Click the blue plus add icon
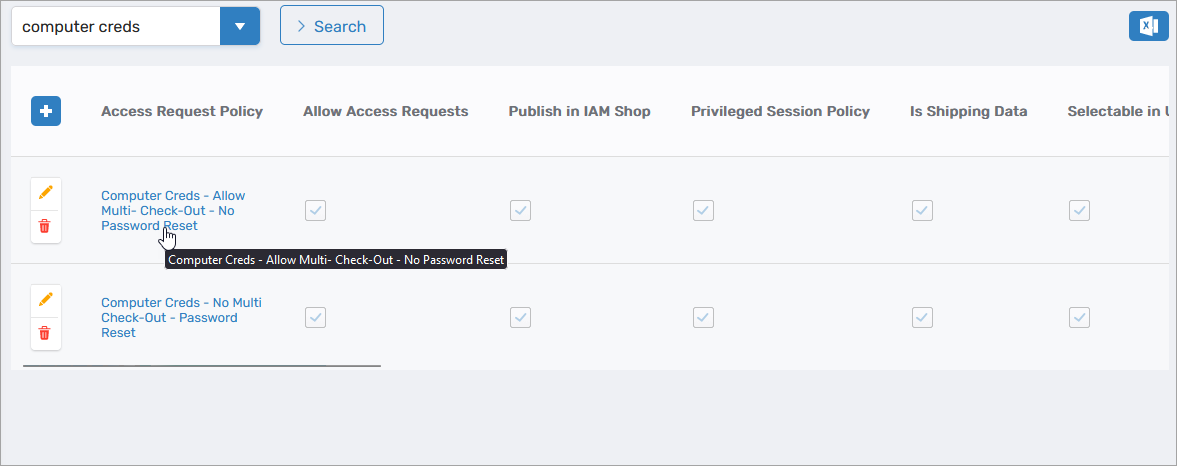The image size is (1177, 466). click(x=46, y=111)
